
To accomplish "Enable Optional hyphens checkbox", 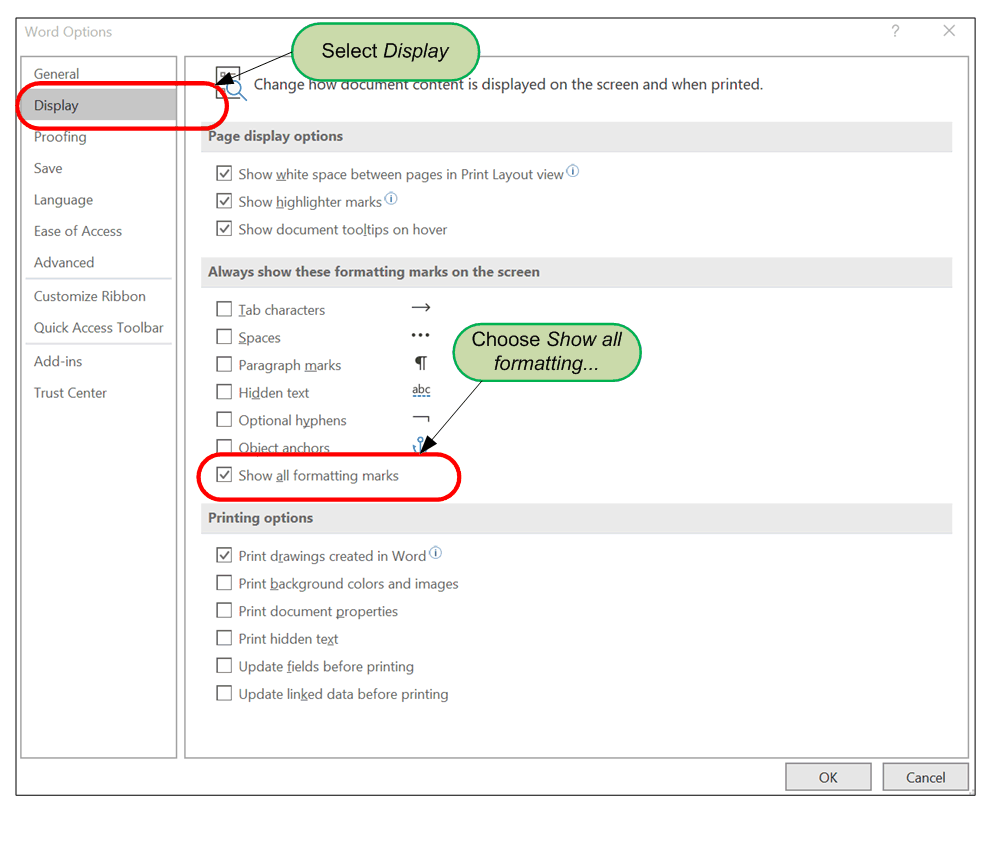I will coord(224,419).
